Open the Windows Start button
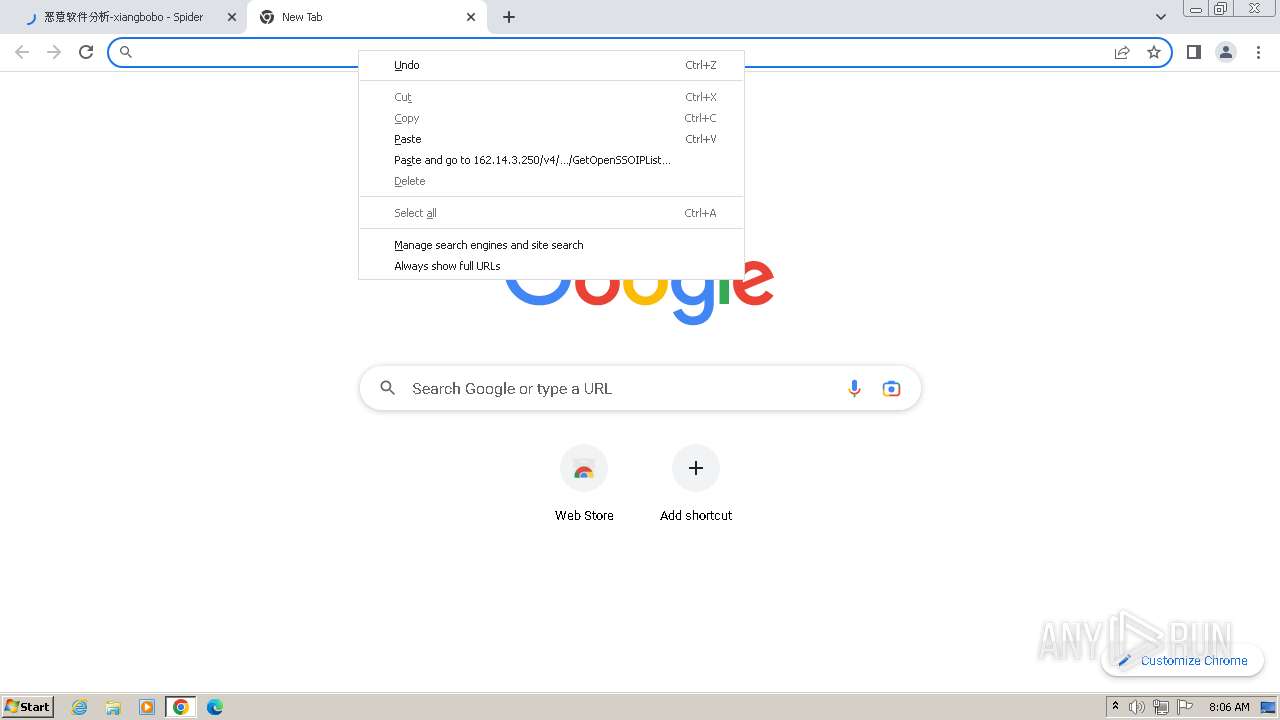The height and width of the screenshot is (720, 1280). 28,706
